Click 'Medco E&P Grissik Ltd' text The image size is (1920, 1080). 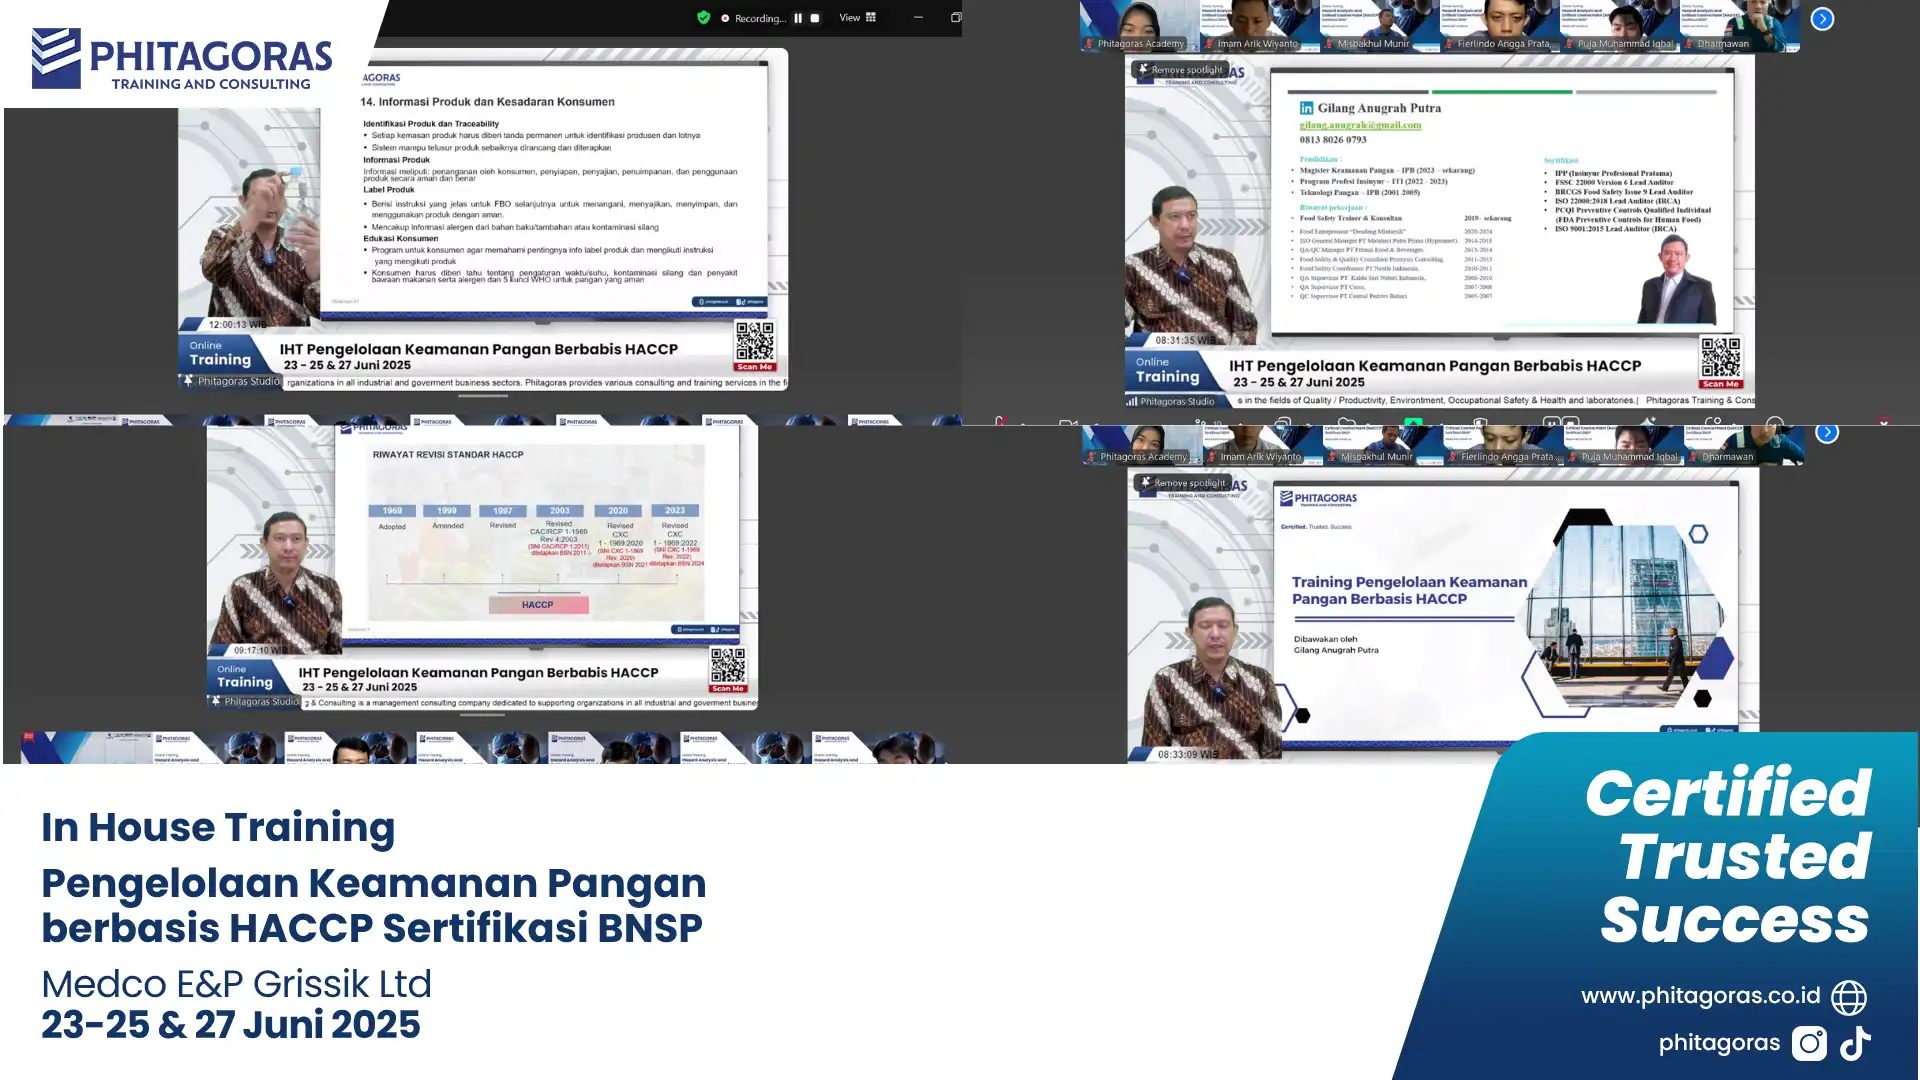(x=236, y=985)
